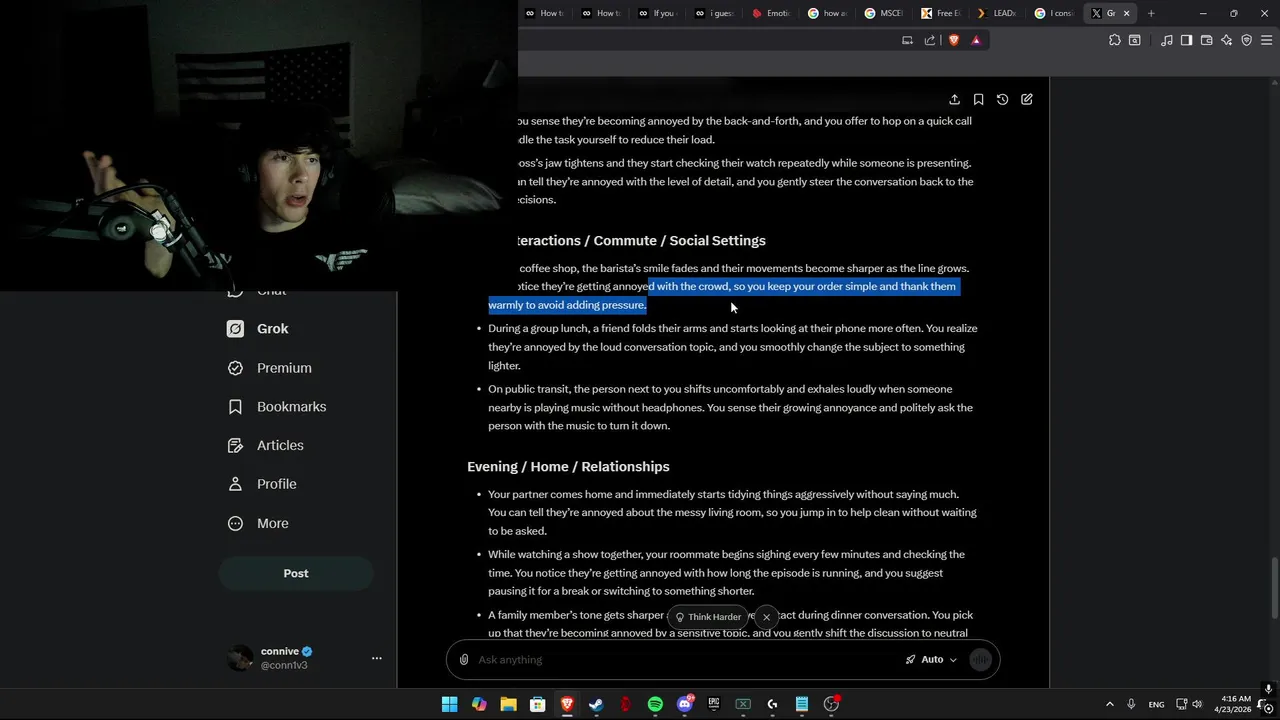Viewport: 1280px width, 720px height.
Task: Open Brave VPN shield icon
Action: point(1247,40)
